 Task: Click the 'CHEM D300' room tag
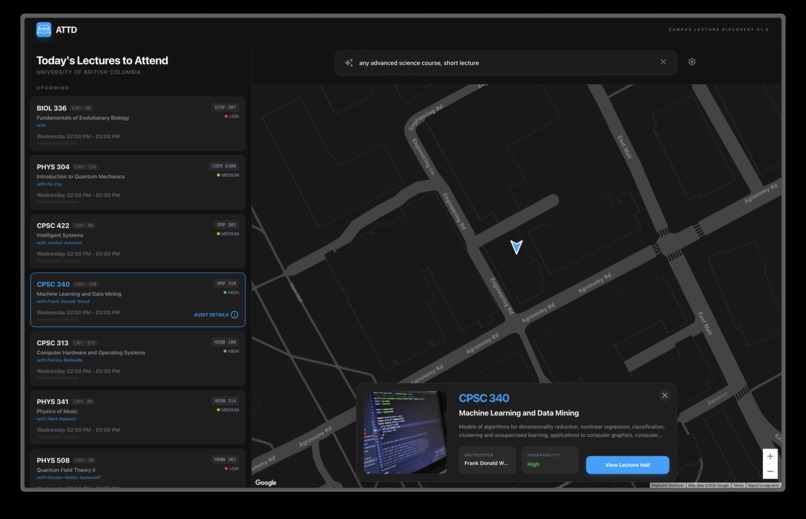point(224,166)
